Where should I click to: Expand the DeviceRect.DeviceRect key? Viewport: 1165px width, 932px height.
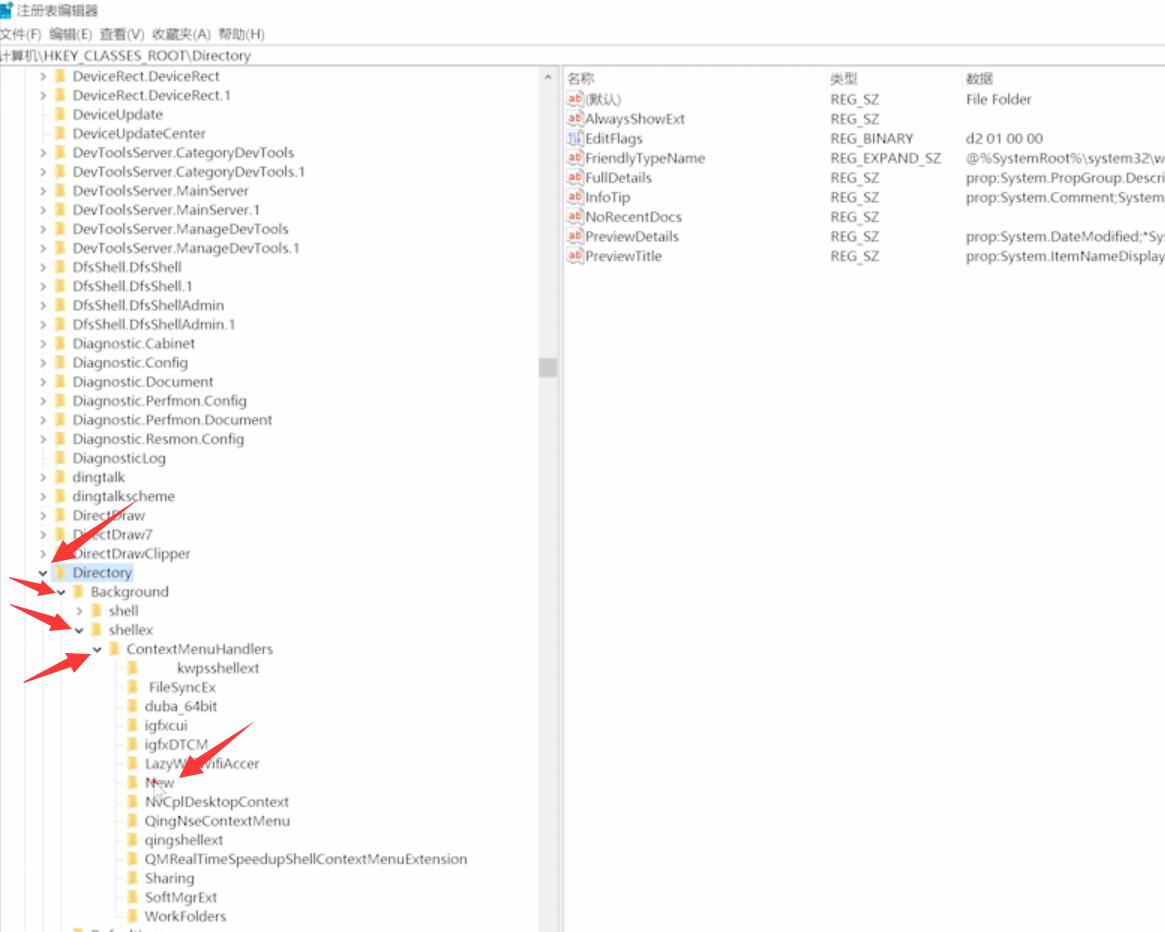point(42,77)
